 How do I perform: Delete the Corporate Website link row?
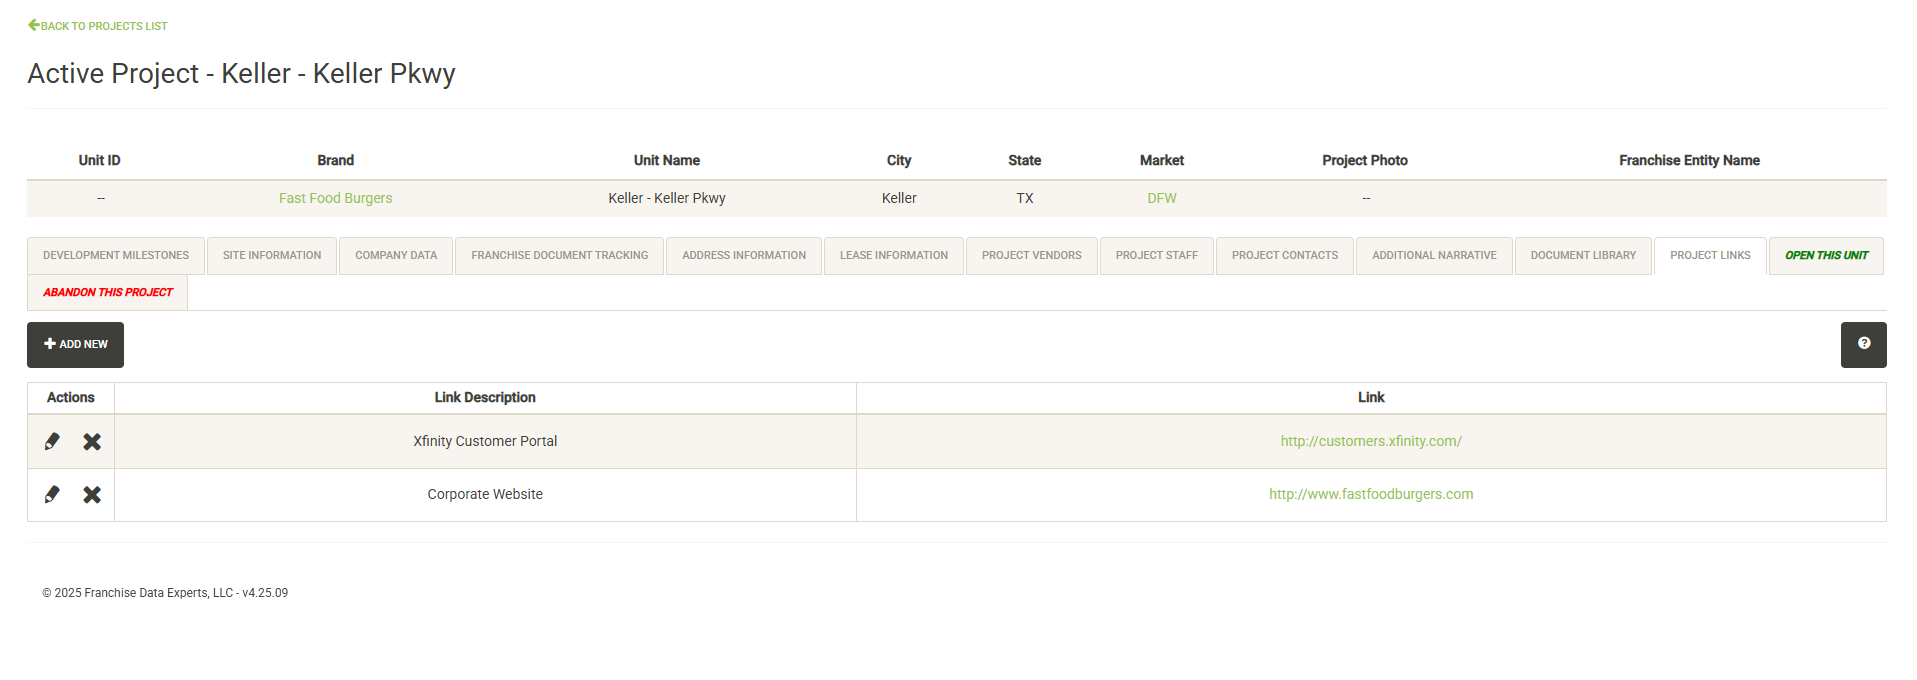coord(92,494)
